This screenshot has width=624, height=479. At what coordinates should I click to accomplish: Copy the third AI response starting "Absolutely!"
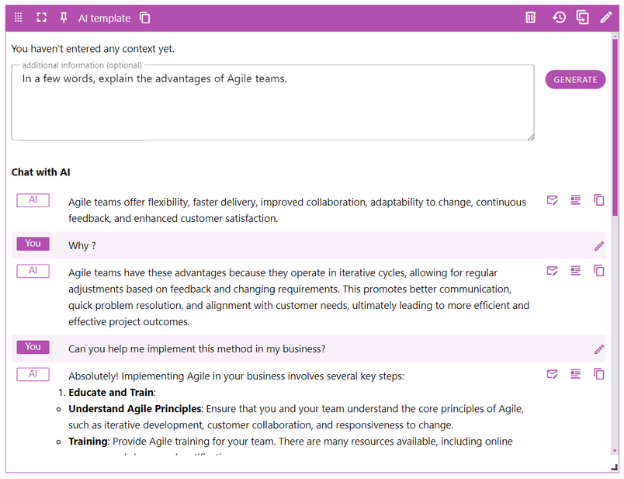(599, 374)
